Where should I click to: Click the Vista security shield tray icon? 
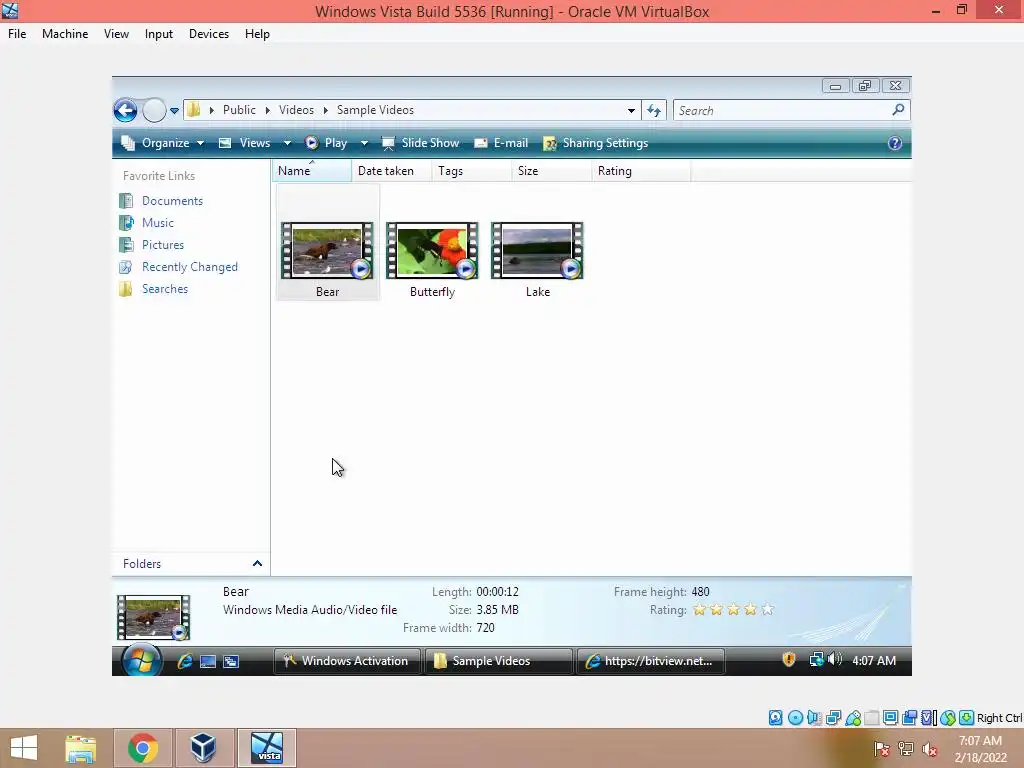point(789,660)
